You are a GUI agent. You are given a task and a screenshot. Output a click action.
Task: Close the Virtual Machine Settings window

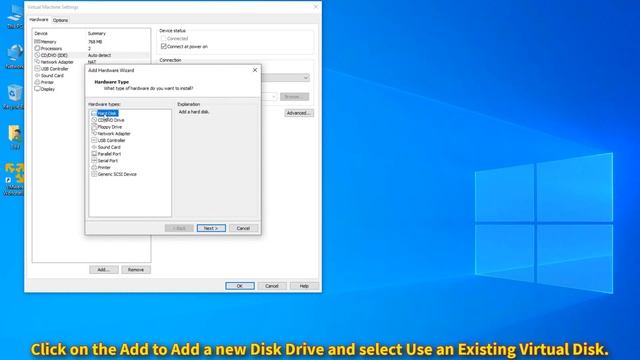pos(316,7)
